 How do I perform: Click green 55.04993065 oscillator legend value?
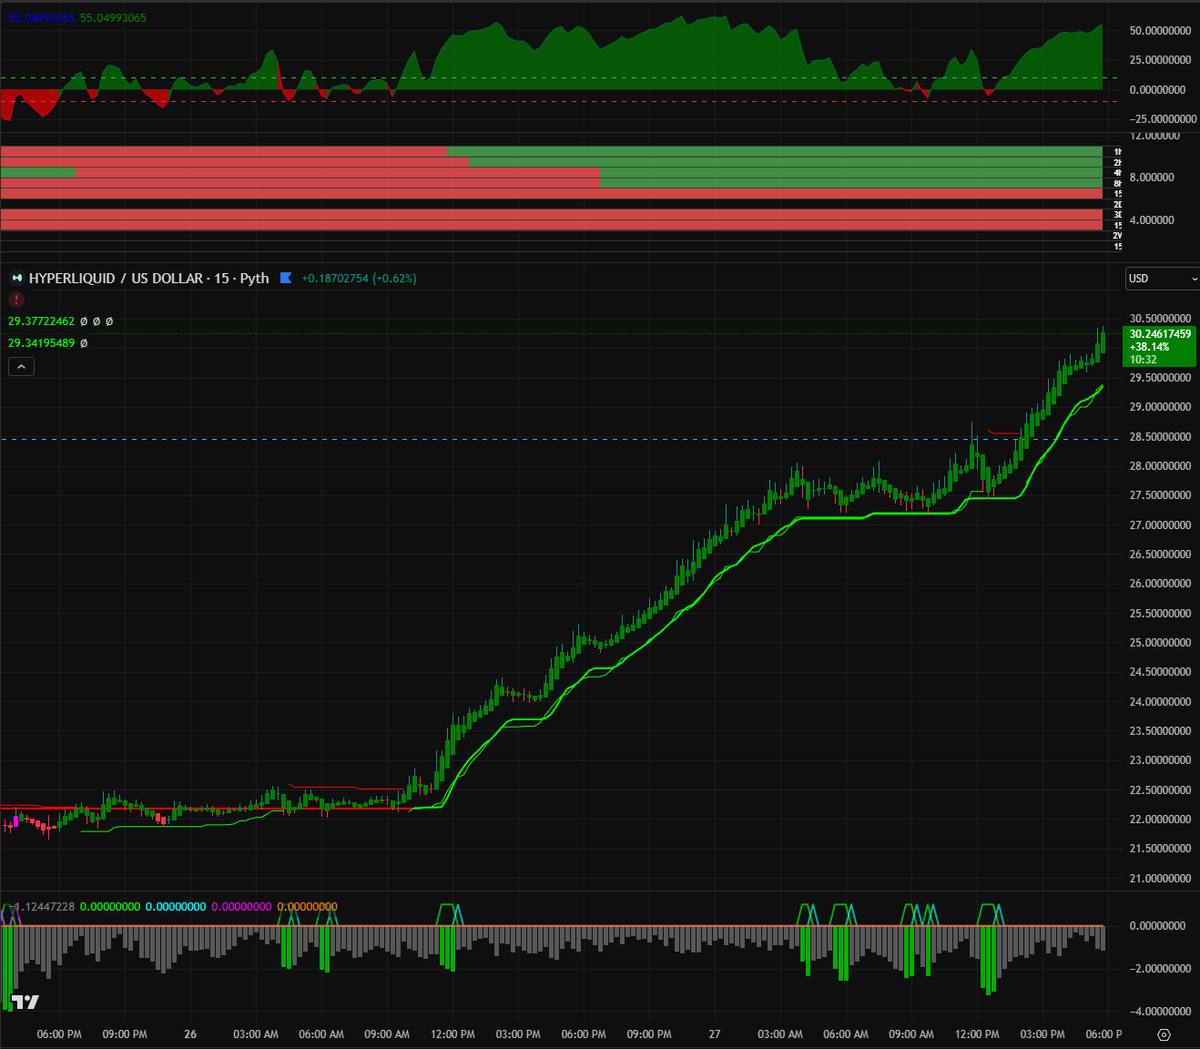[113, 18]
